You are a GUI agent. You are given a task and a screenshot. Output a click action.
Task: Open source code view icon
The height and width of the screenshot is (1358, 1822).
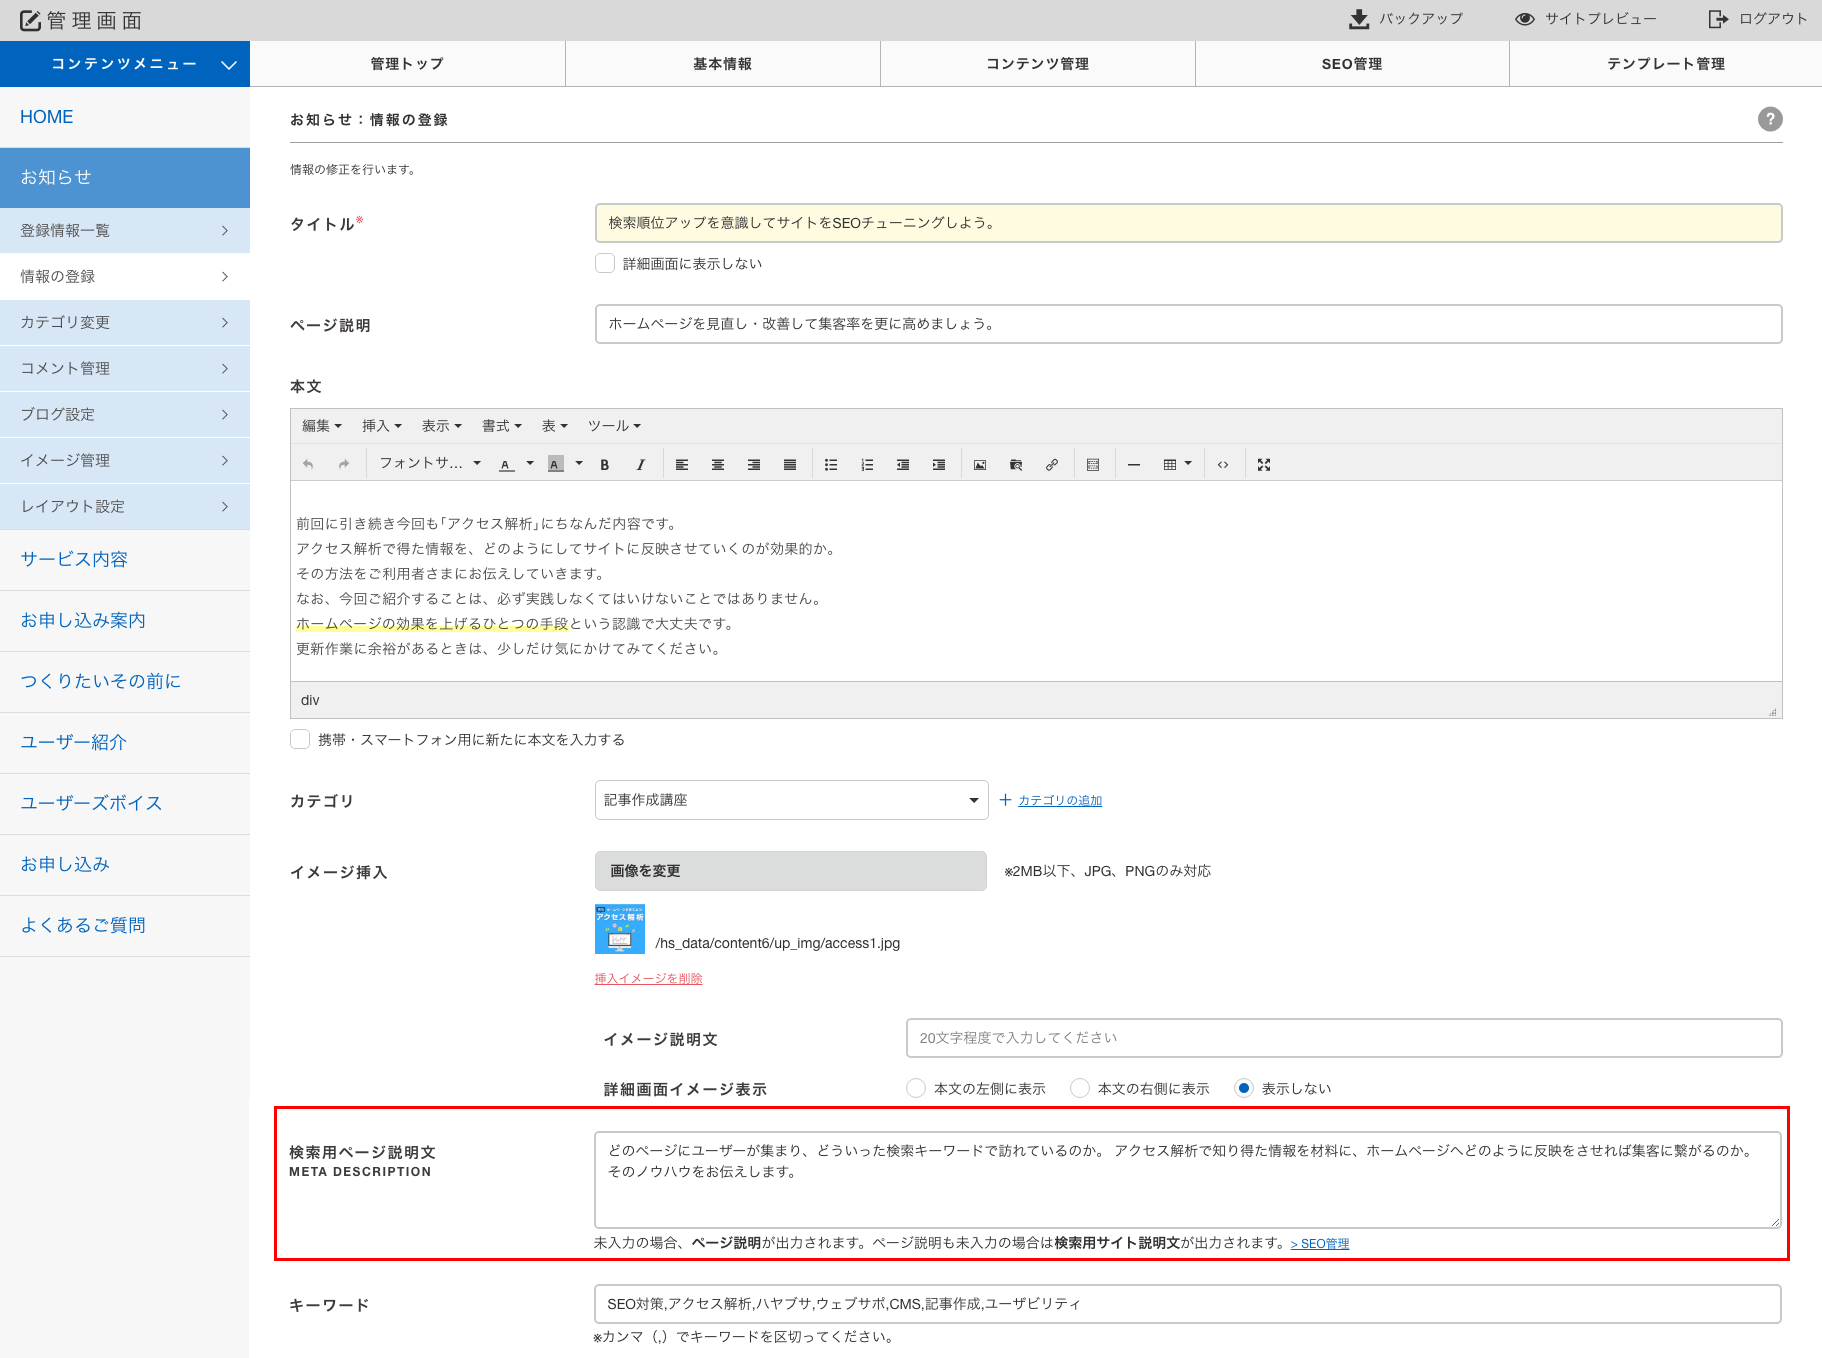click(1223, 465)
